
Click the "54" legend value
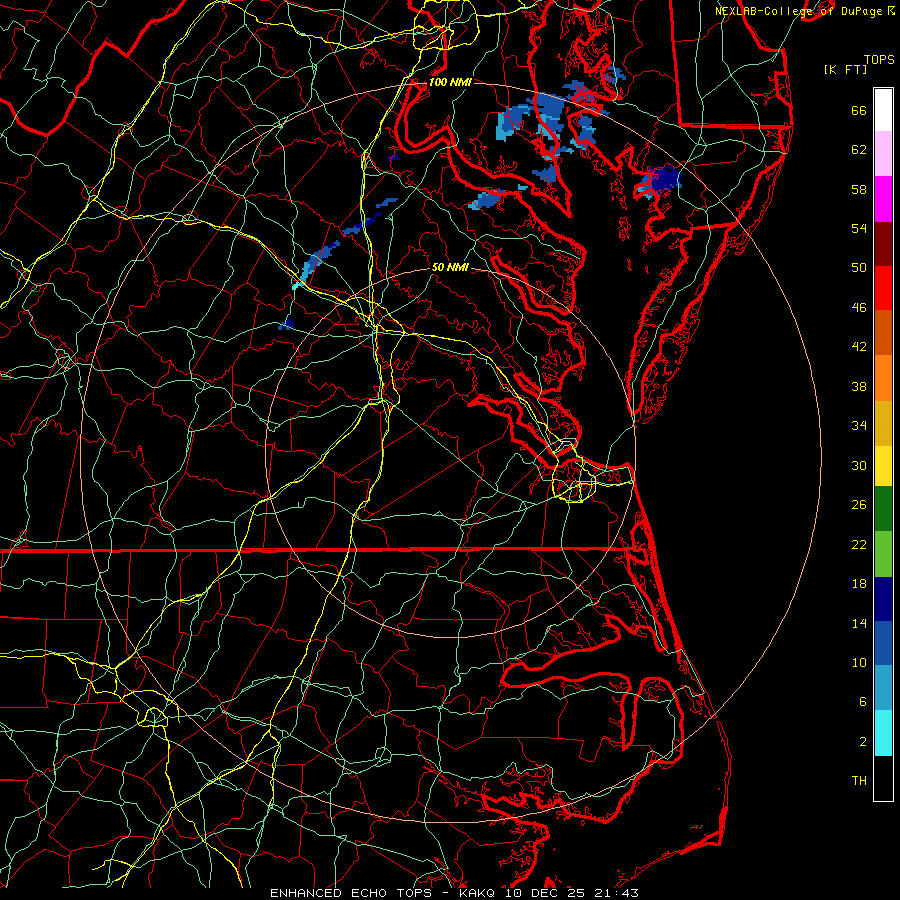coord(859,228)
